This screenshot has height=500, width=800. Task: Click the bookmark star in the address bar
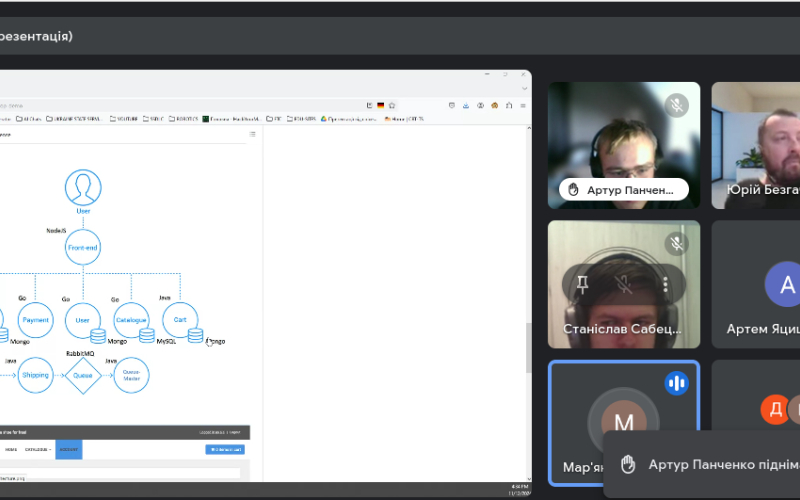point(392,106)
